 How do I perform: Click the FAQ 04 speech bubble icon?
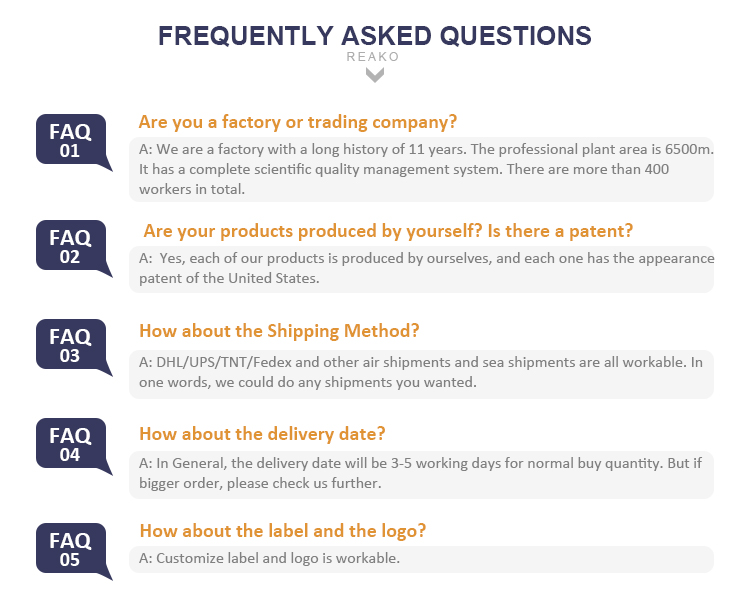[x=74, y=446]
